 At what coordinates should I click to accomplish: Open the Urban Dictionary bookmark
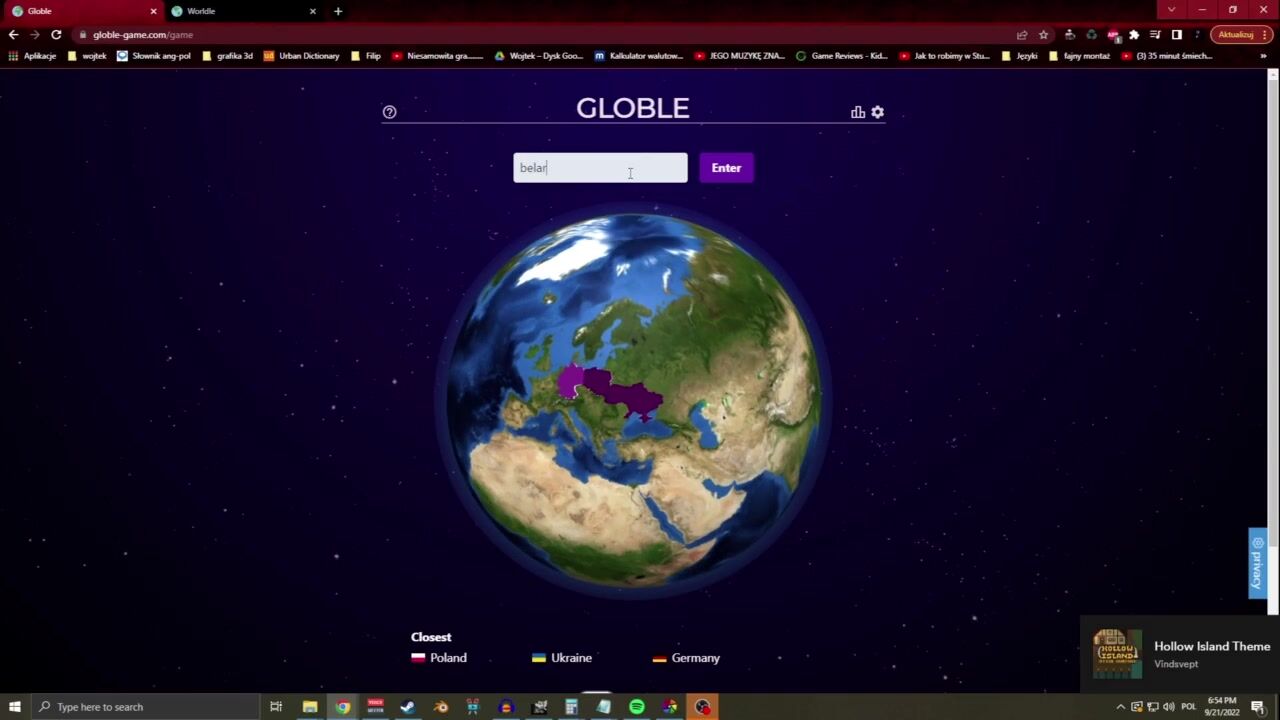301,56
